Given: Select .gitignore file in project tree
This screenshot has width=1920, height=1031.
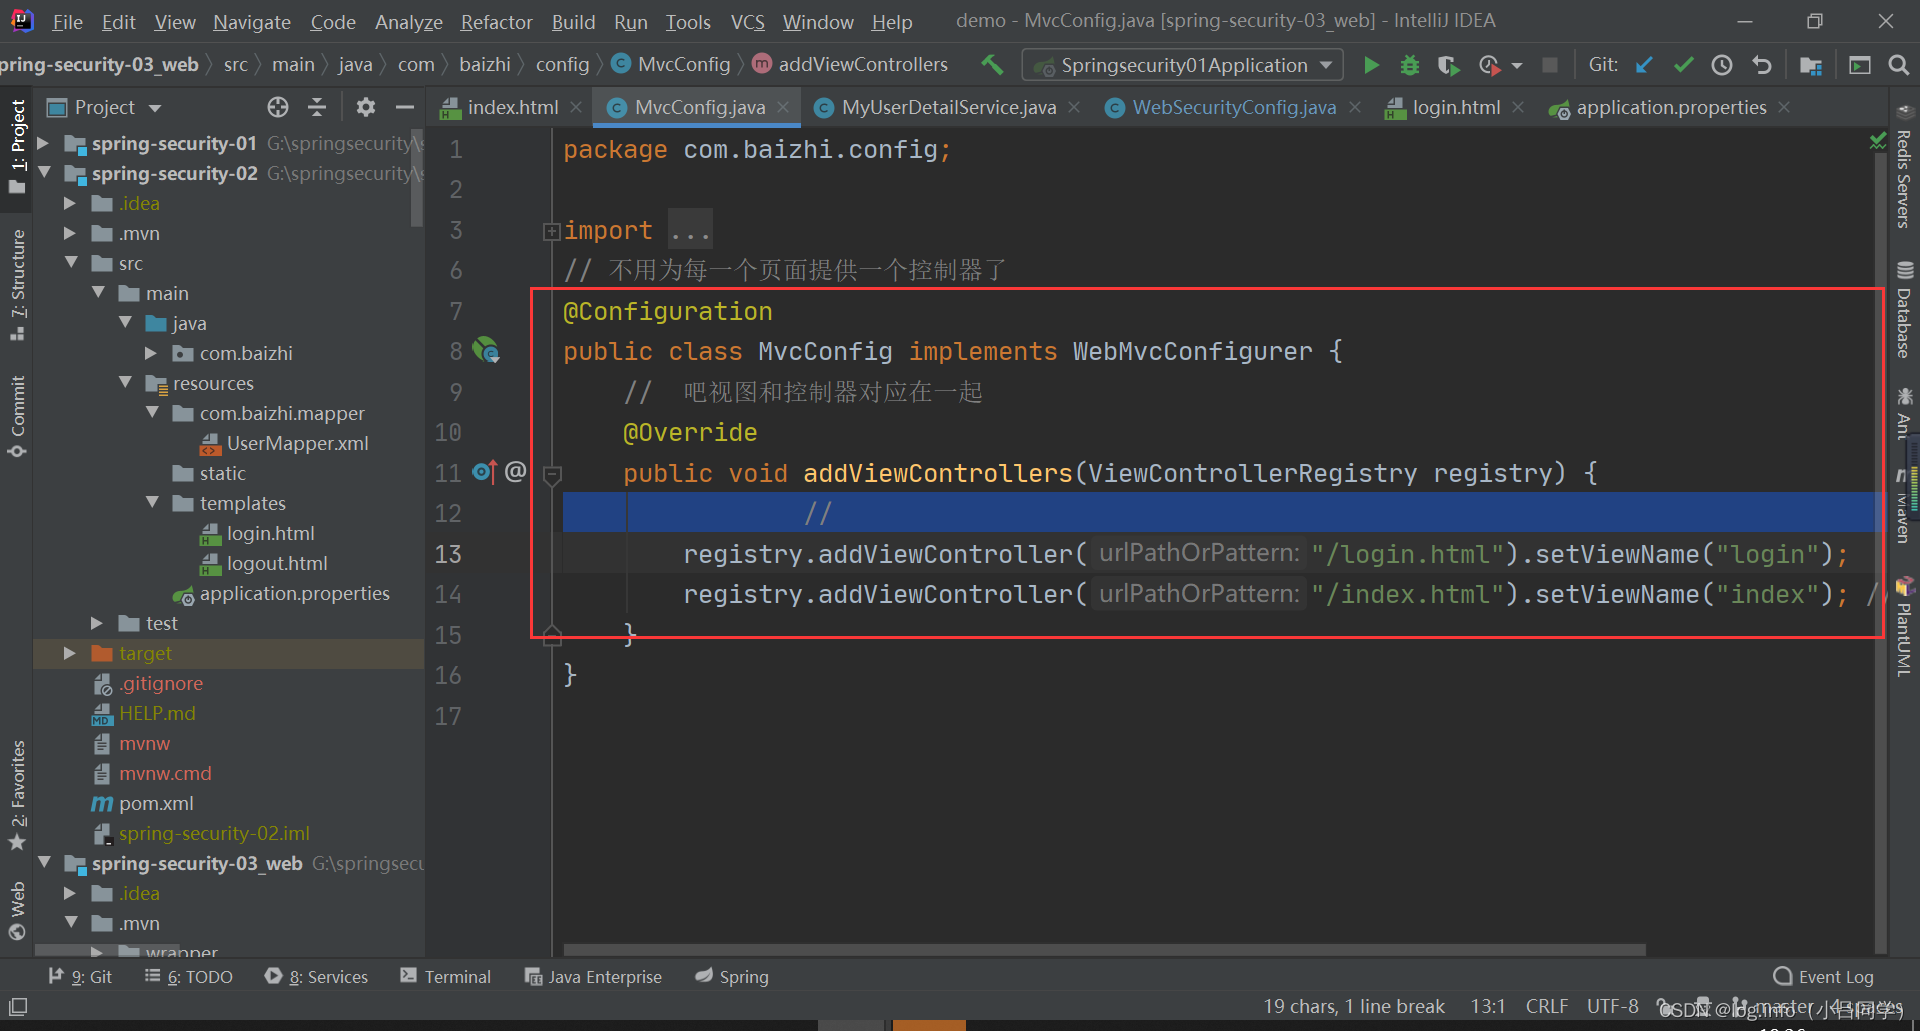Looking at the screenshot, I should 160,683.
